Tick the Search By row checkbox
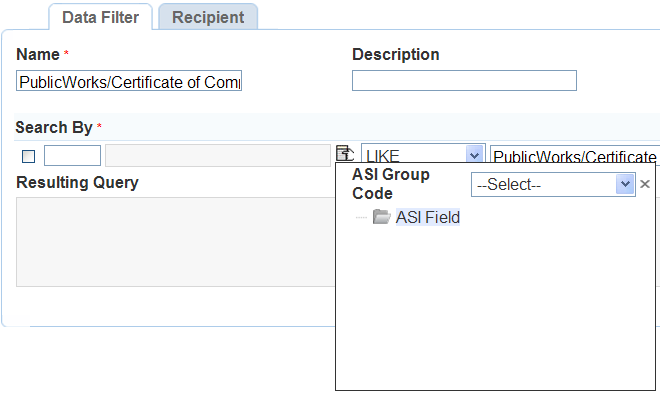Image resolution: width=660 pixels, height=395 pixels. coord(29,156)
